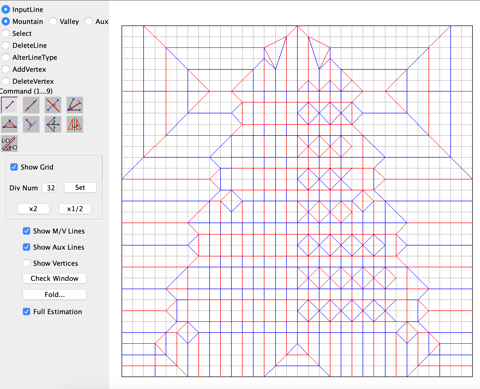
Task: Select the mirror copy tool
Action: pyautogui.click(x=75, y=124)
